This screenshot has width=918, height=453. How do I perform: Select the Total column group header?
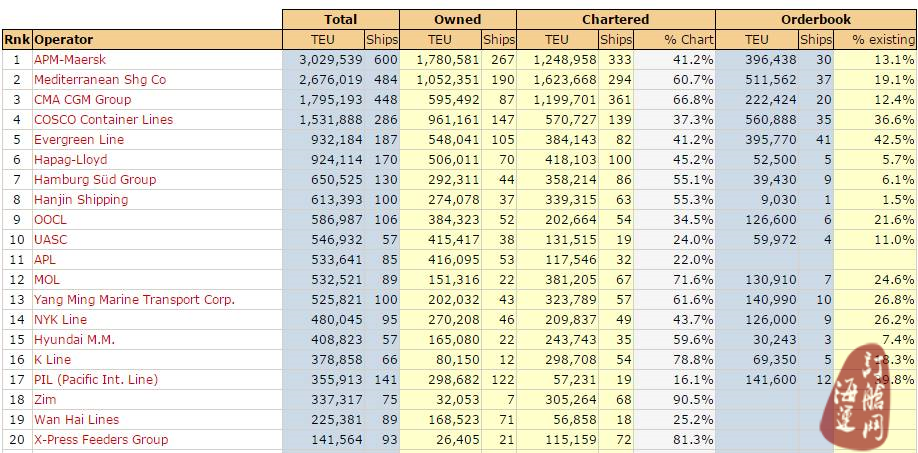[341, 19]
